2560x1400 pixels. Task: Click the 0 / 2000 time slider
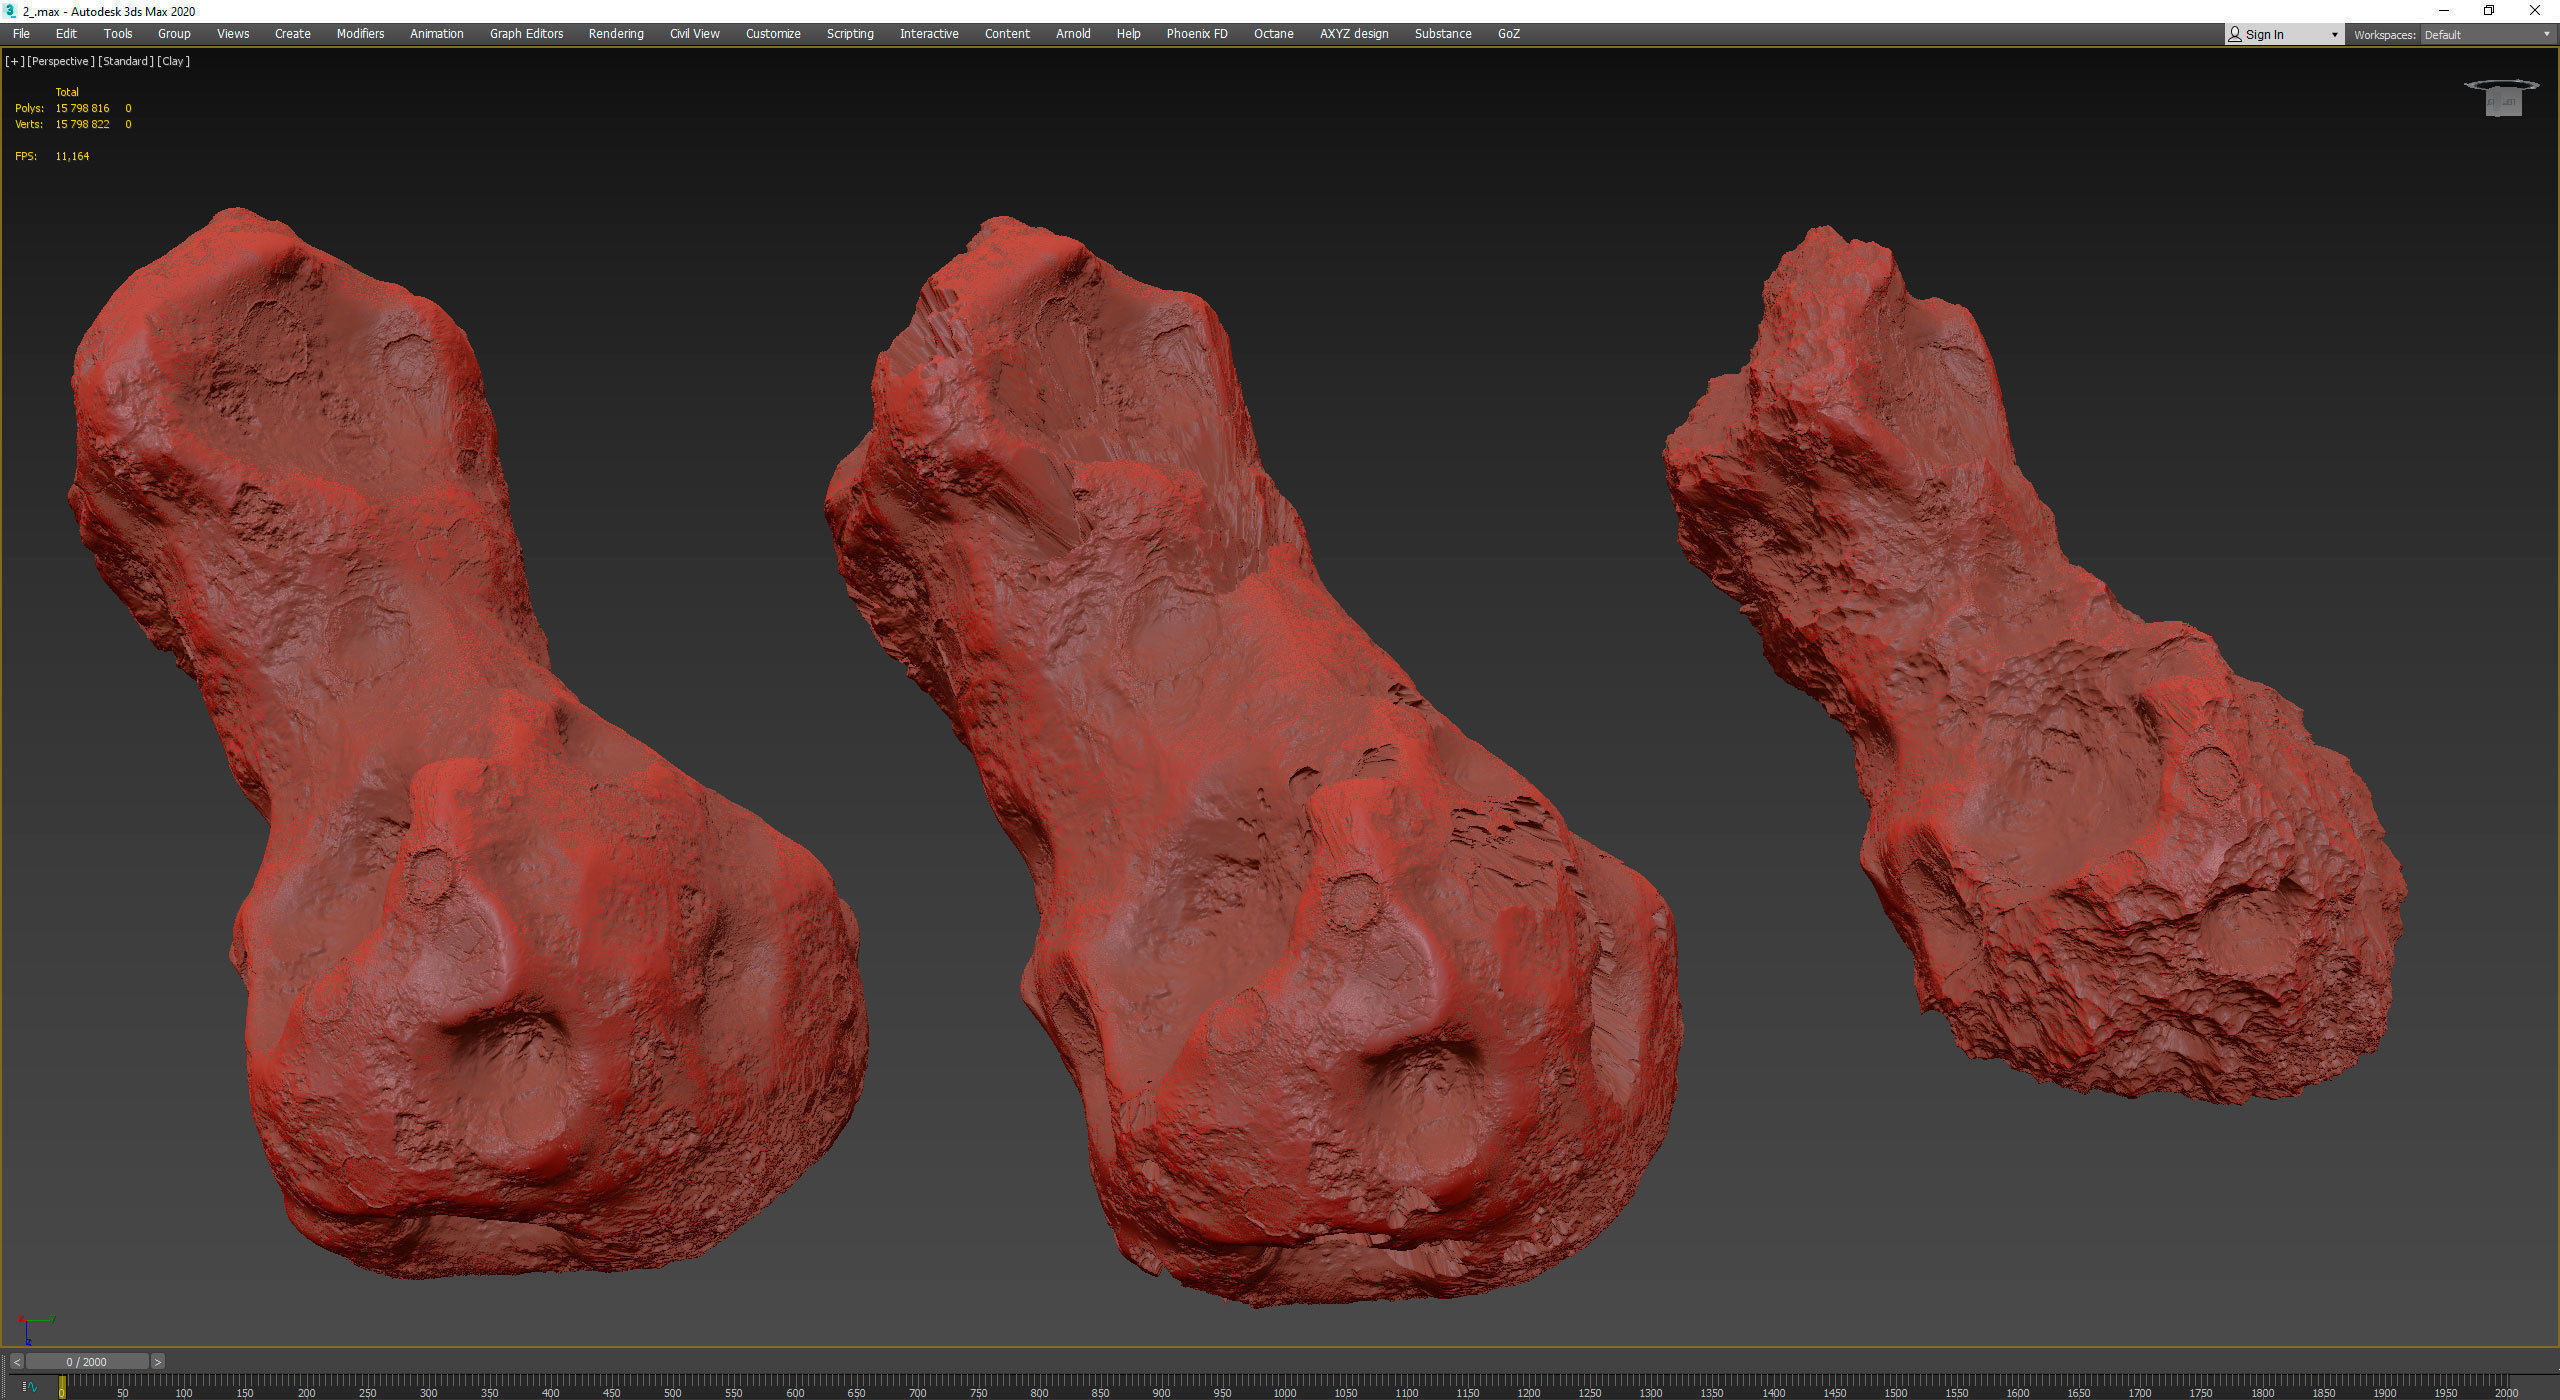tap(87, 1362)
